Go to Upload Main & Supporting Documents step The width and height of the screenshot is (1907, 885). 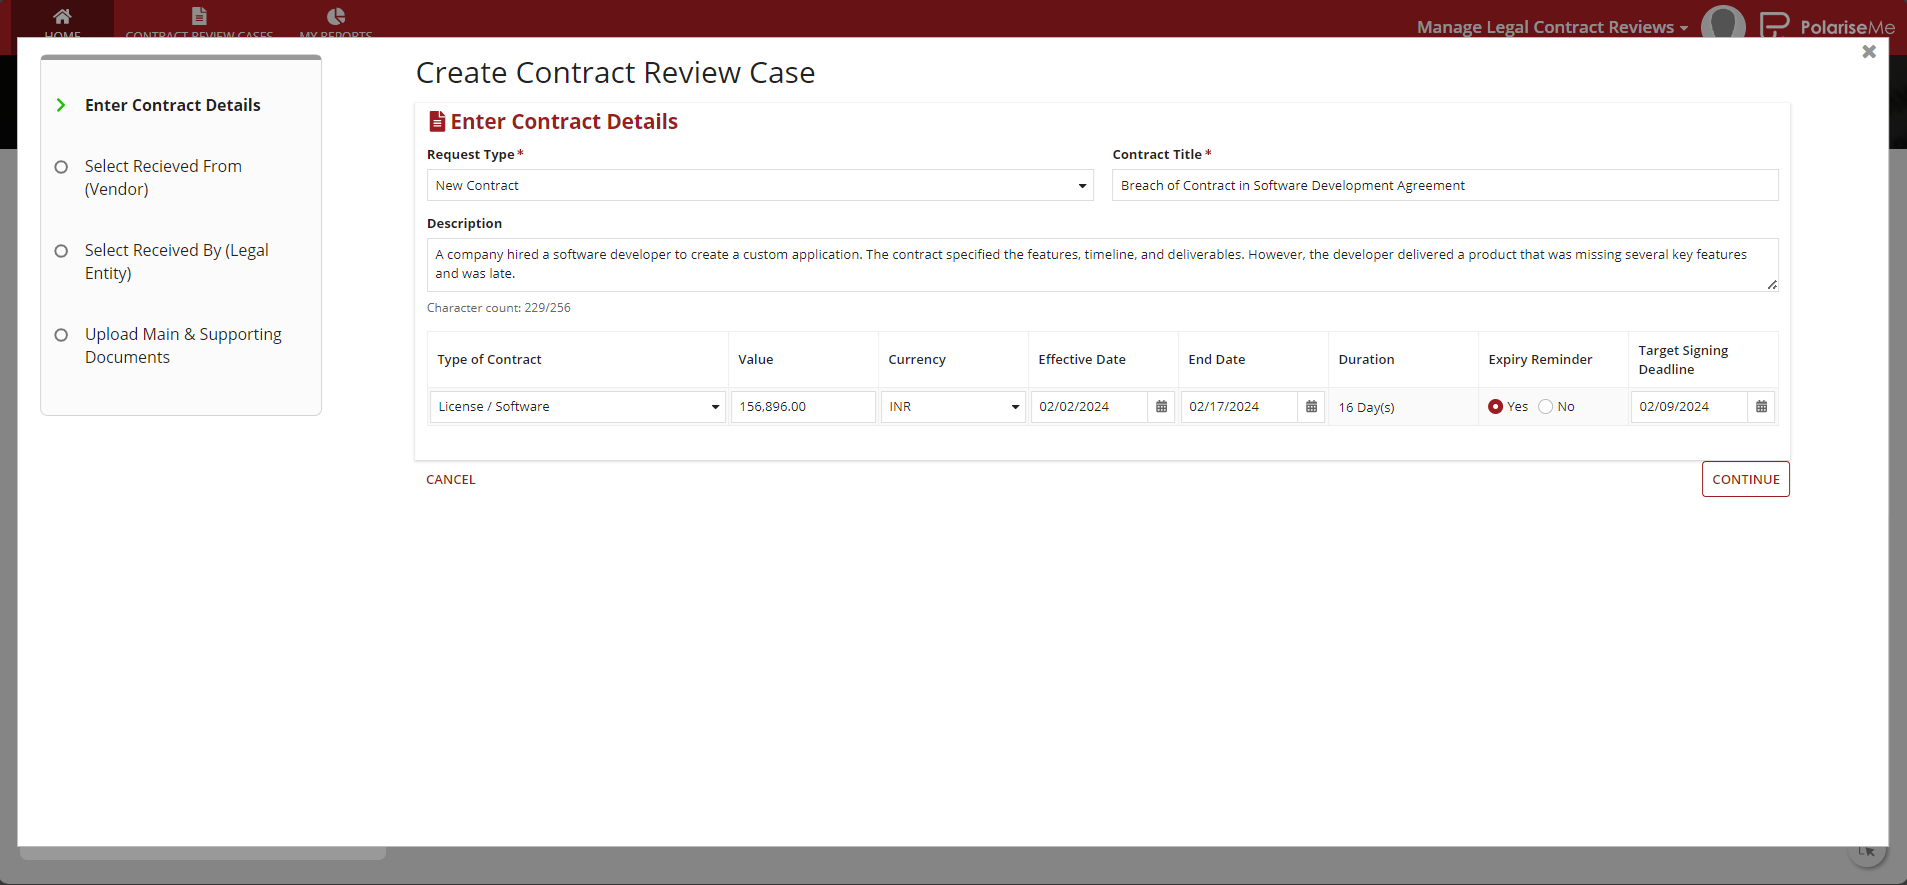[183, 346]
